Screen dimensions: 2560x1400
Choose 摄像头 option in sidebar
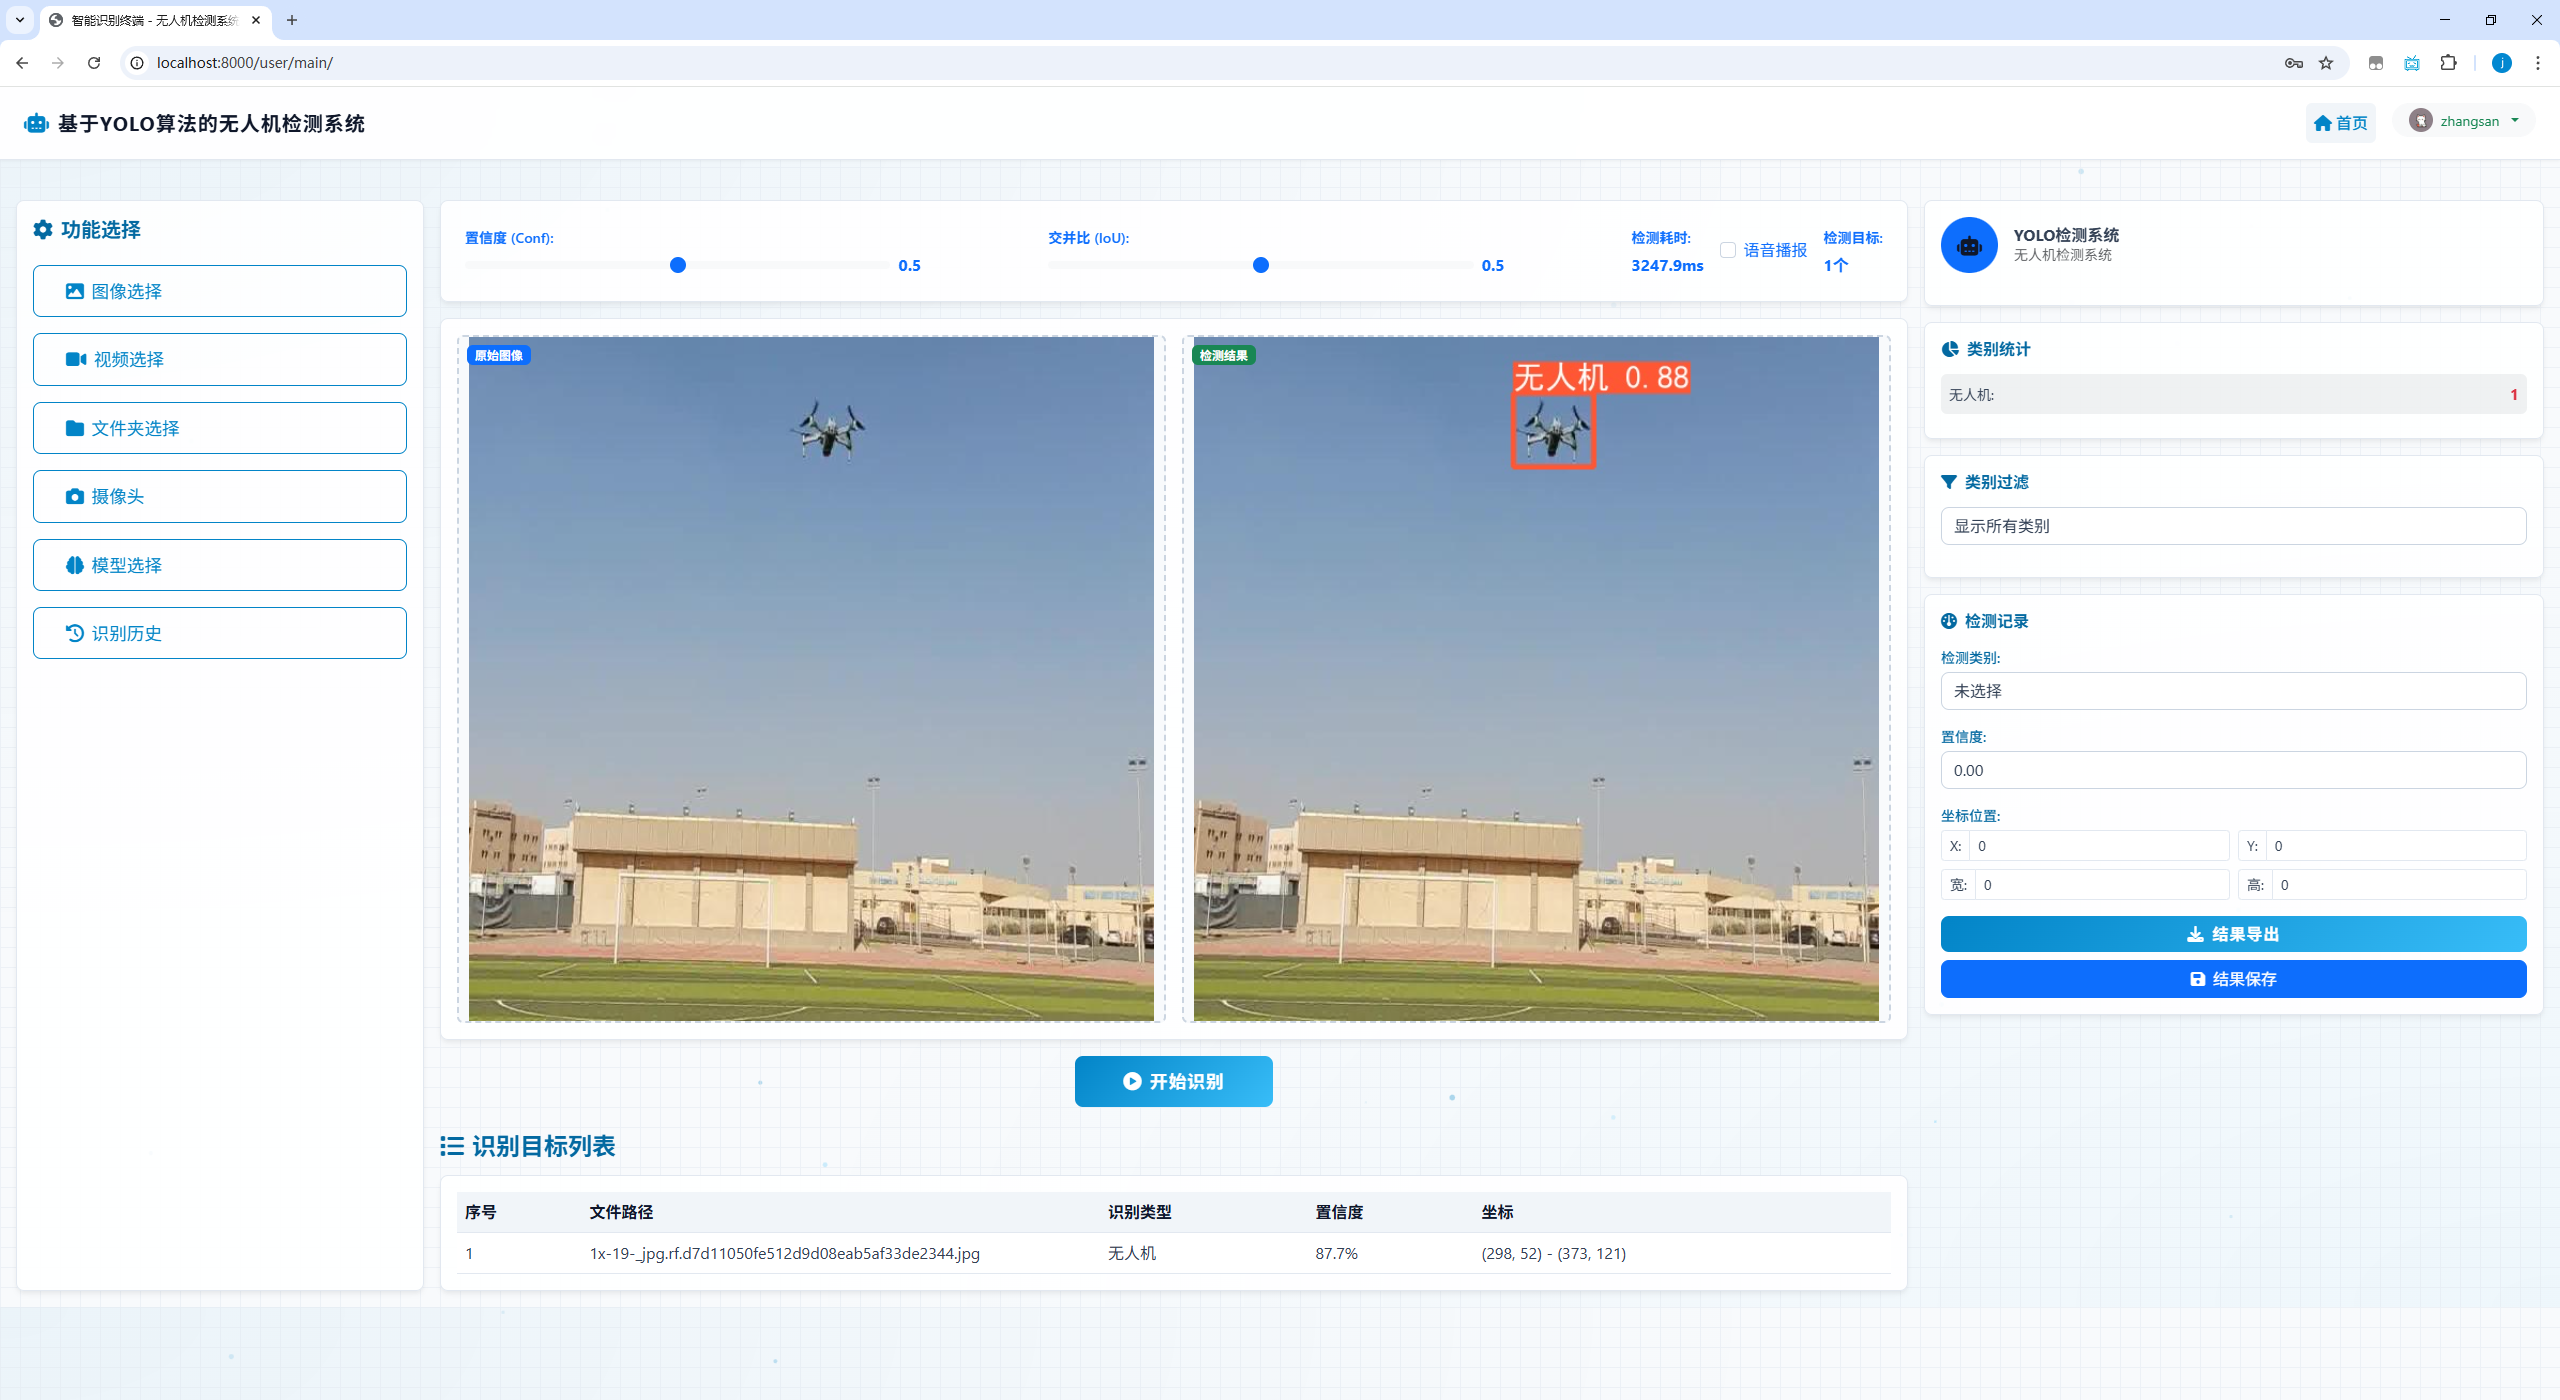(219, 496)
